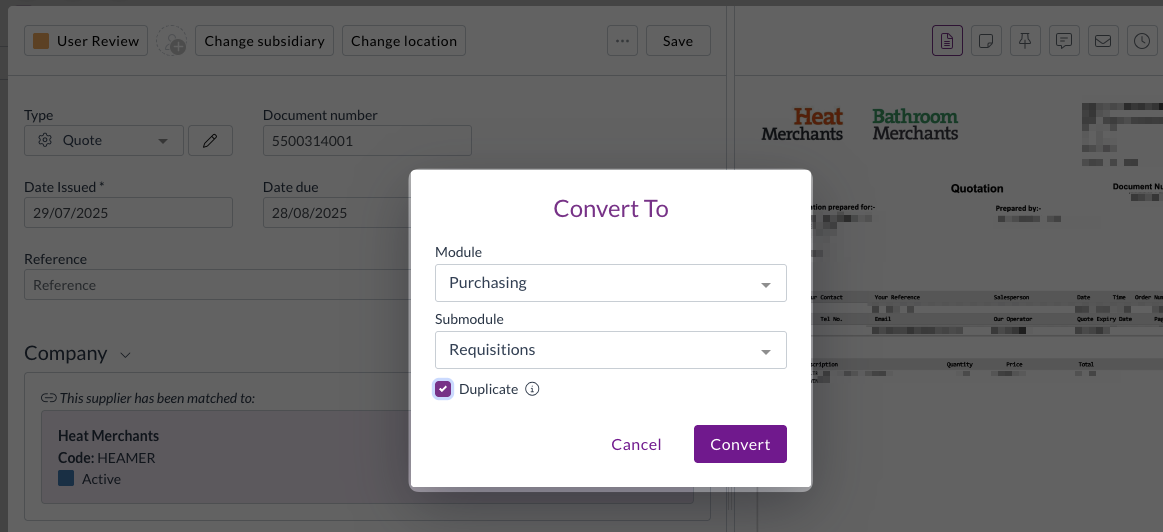Click the Convert button
The image size is (1163, 532).
pyautogui.click(x=740, y=444)
